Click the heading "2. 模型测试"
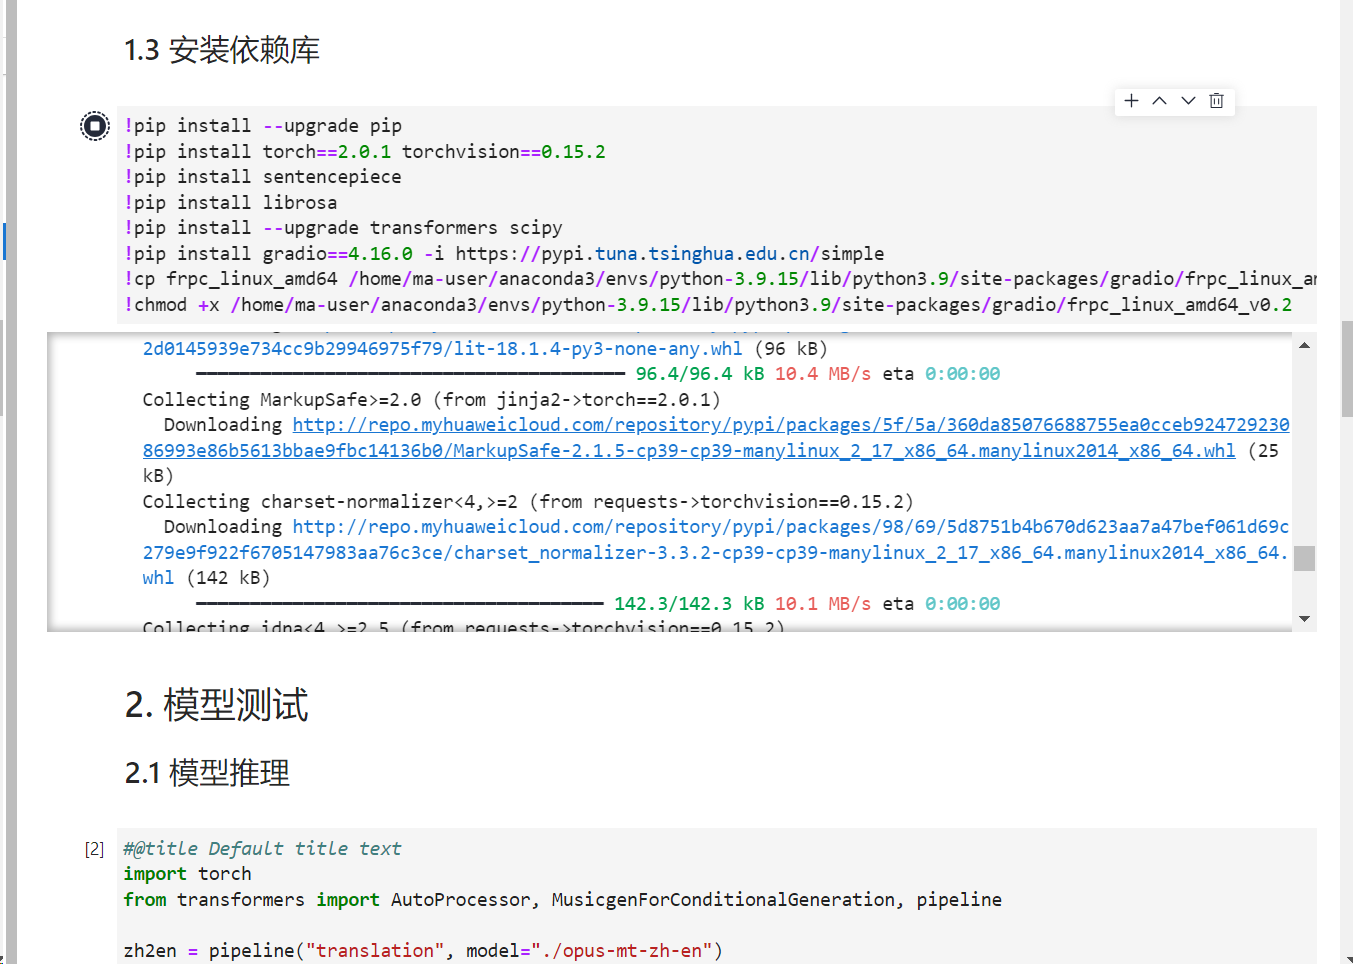This screenshot has height=964, width=1353. pos(217,705)
